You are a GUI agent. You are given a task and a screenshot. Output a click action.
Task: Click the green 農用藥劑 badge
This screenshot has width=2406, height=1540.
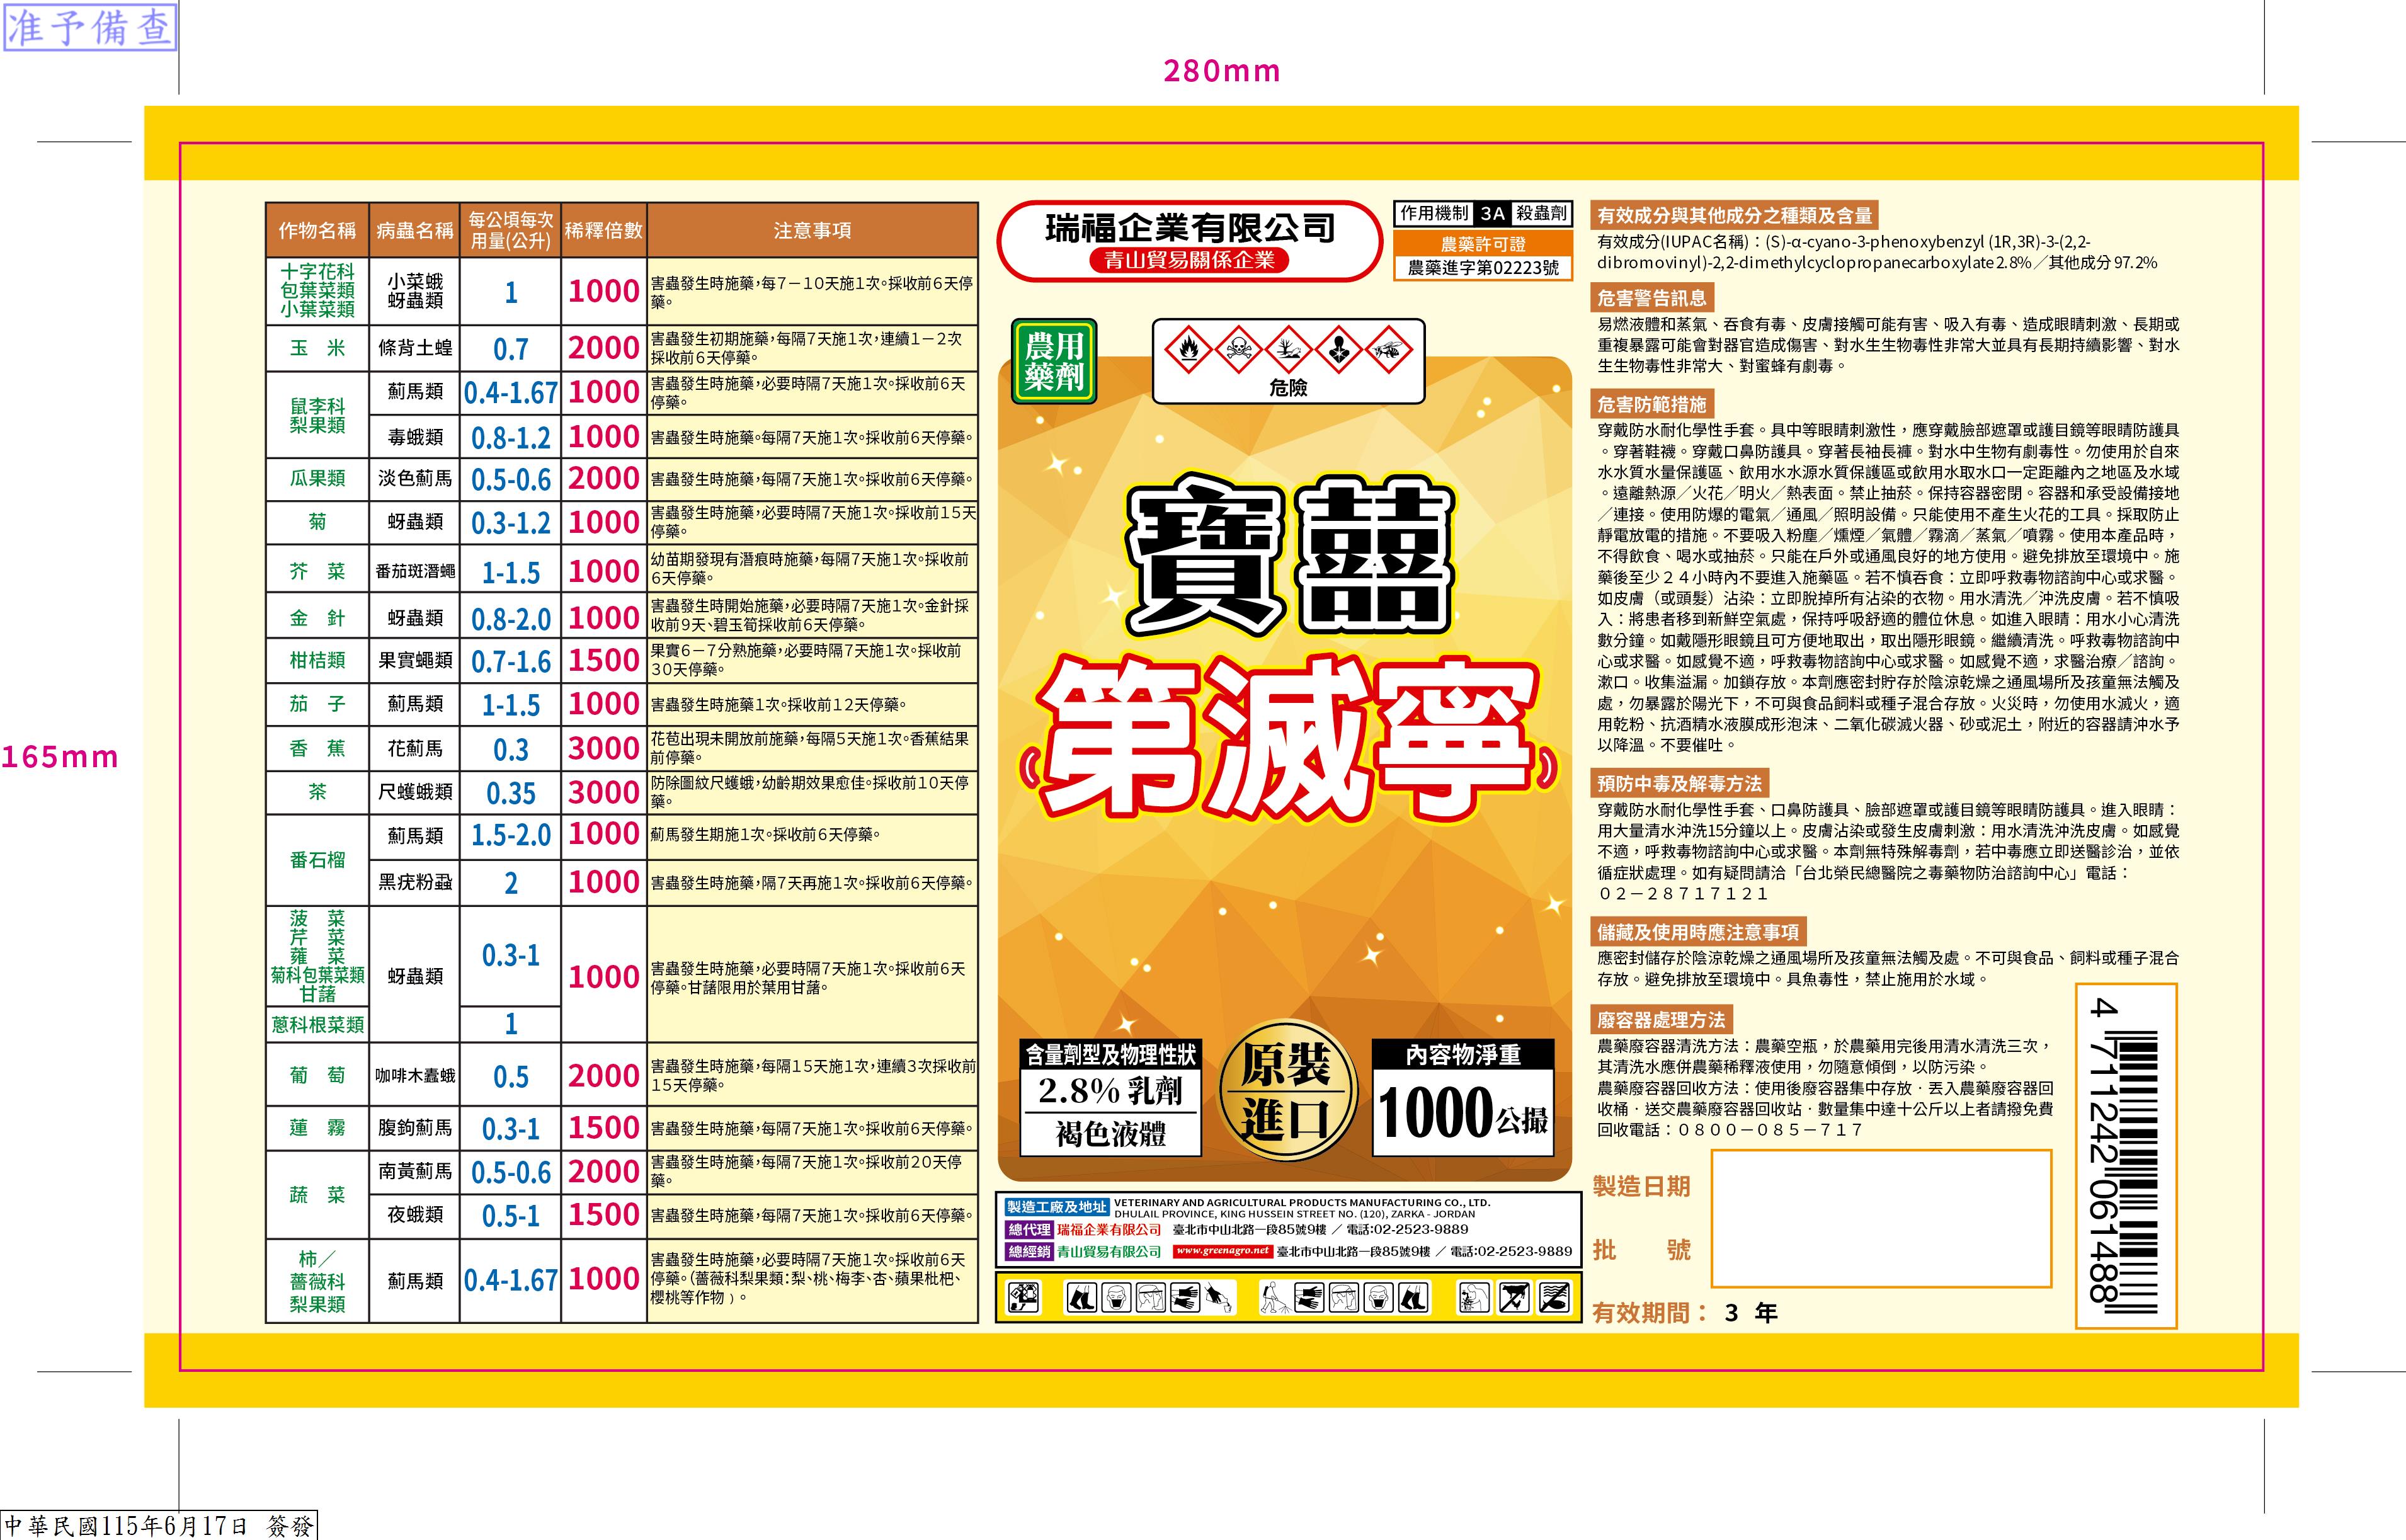point(1054,361)
